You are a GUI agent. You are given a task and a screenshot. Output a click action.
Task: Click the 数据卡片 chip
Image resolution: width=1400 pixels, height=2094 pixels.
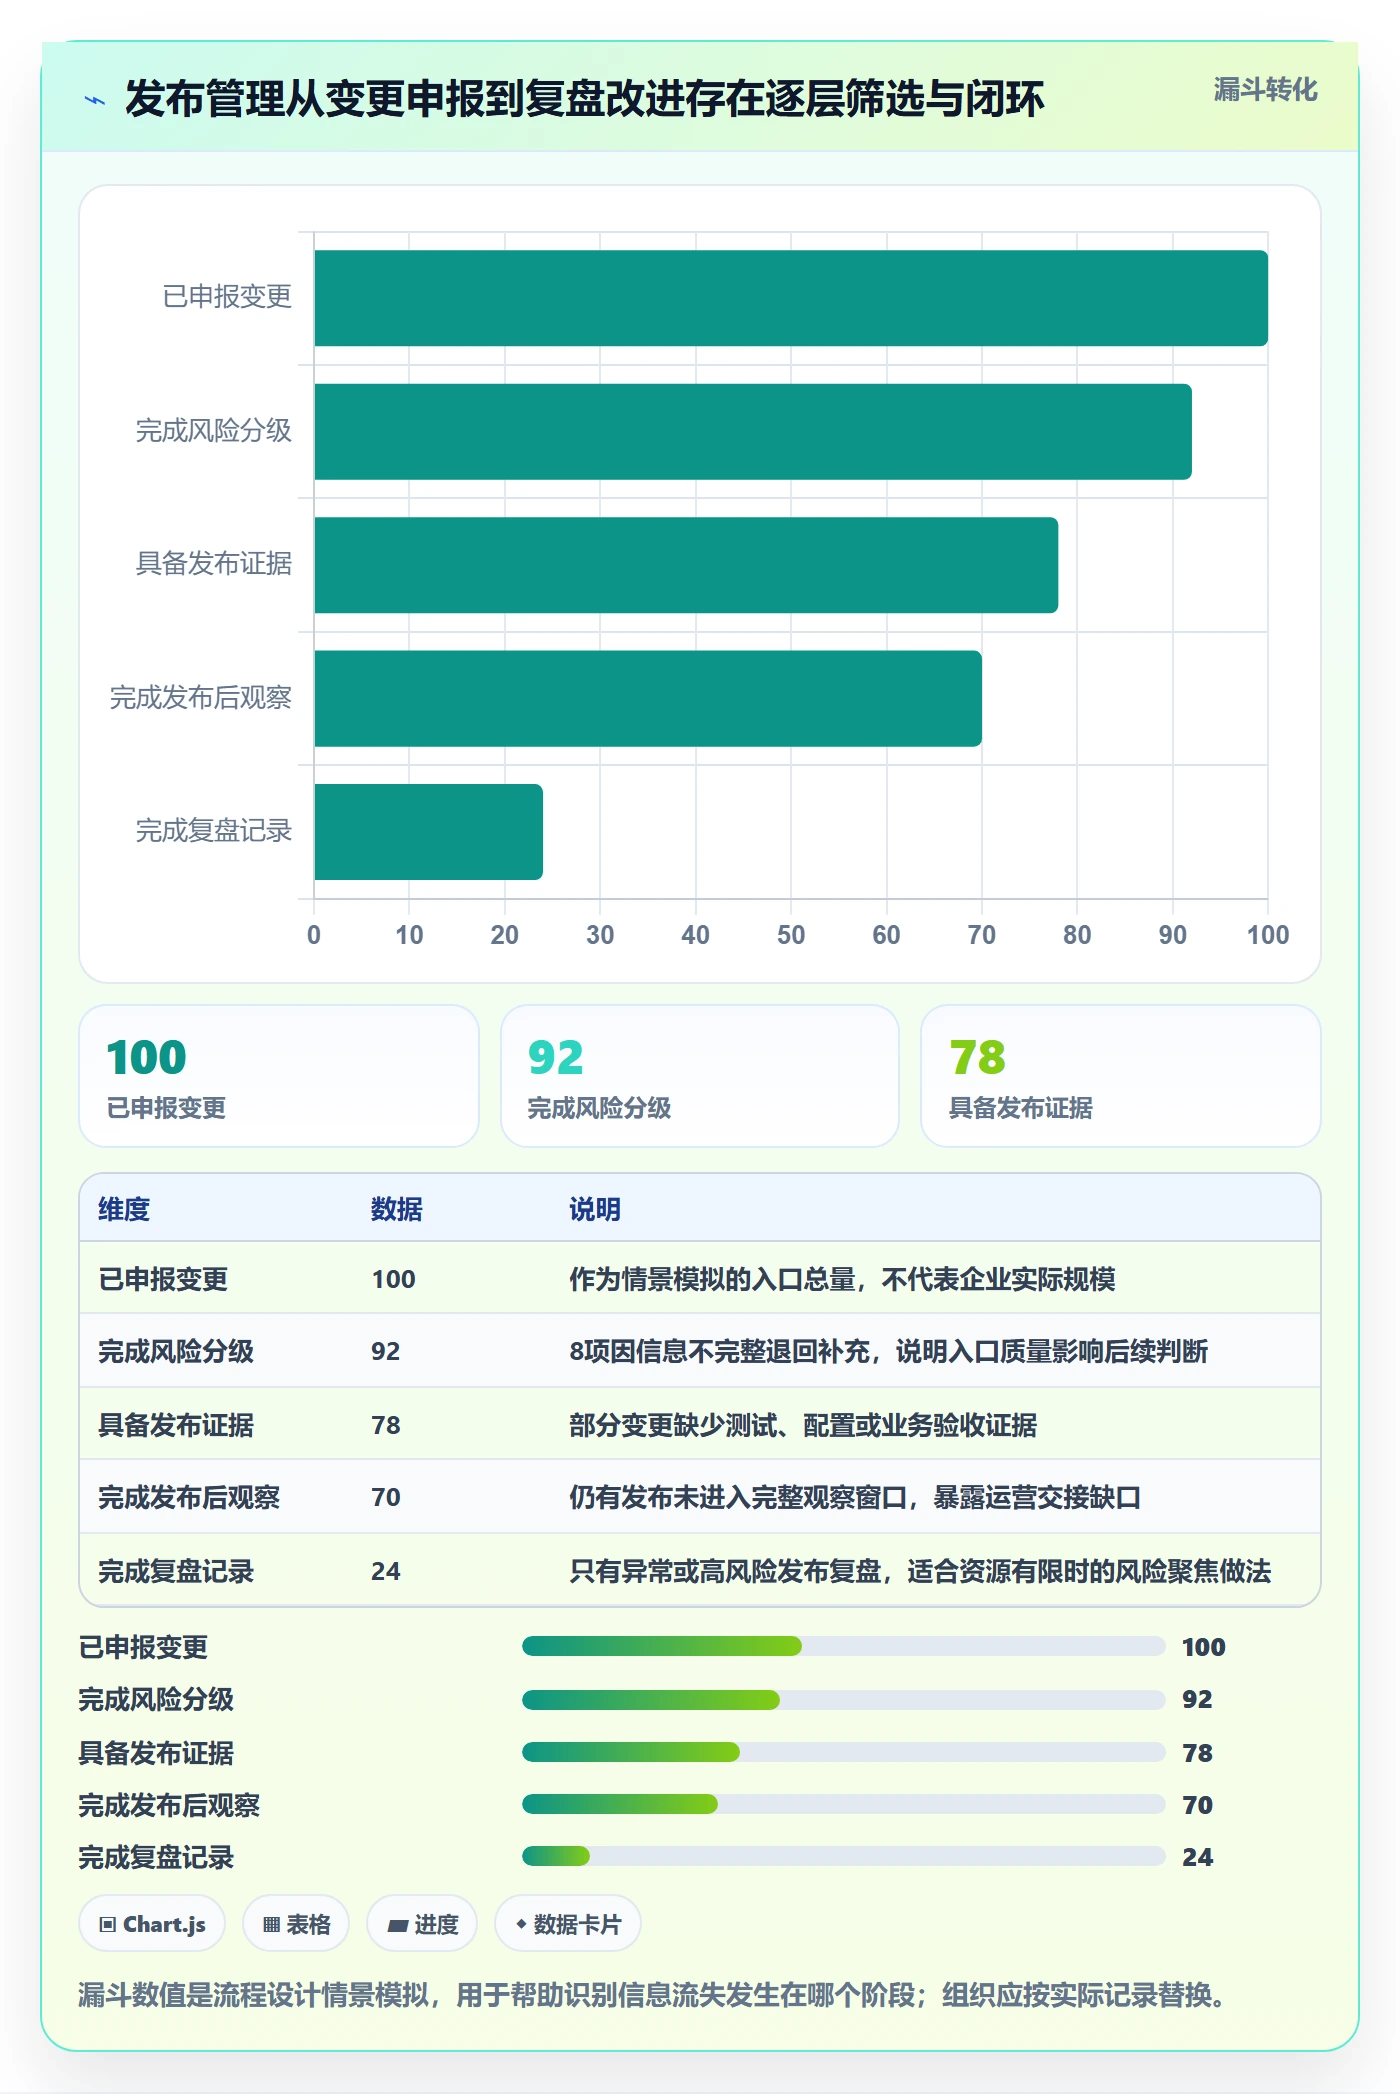[568, 1924]
